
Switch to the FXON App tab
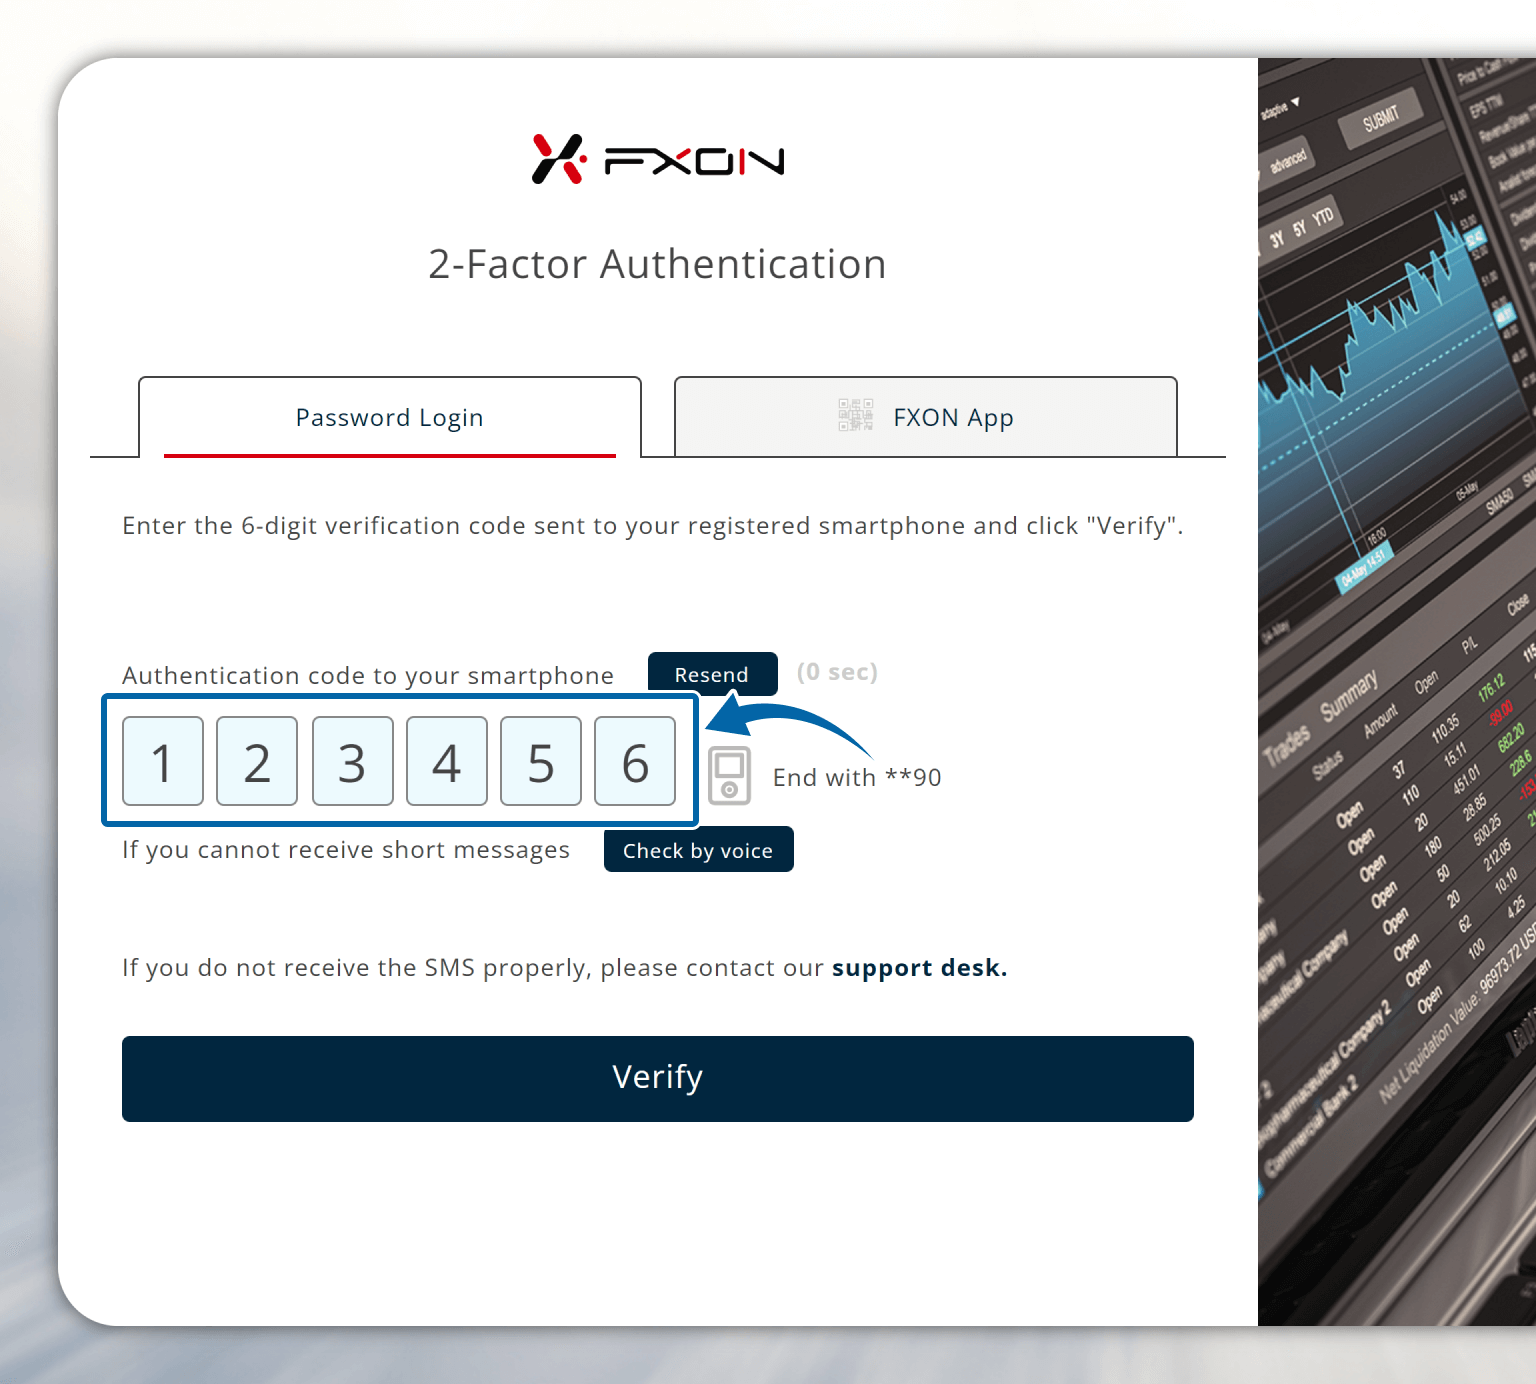tap(926, 417)
